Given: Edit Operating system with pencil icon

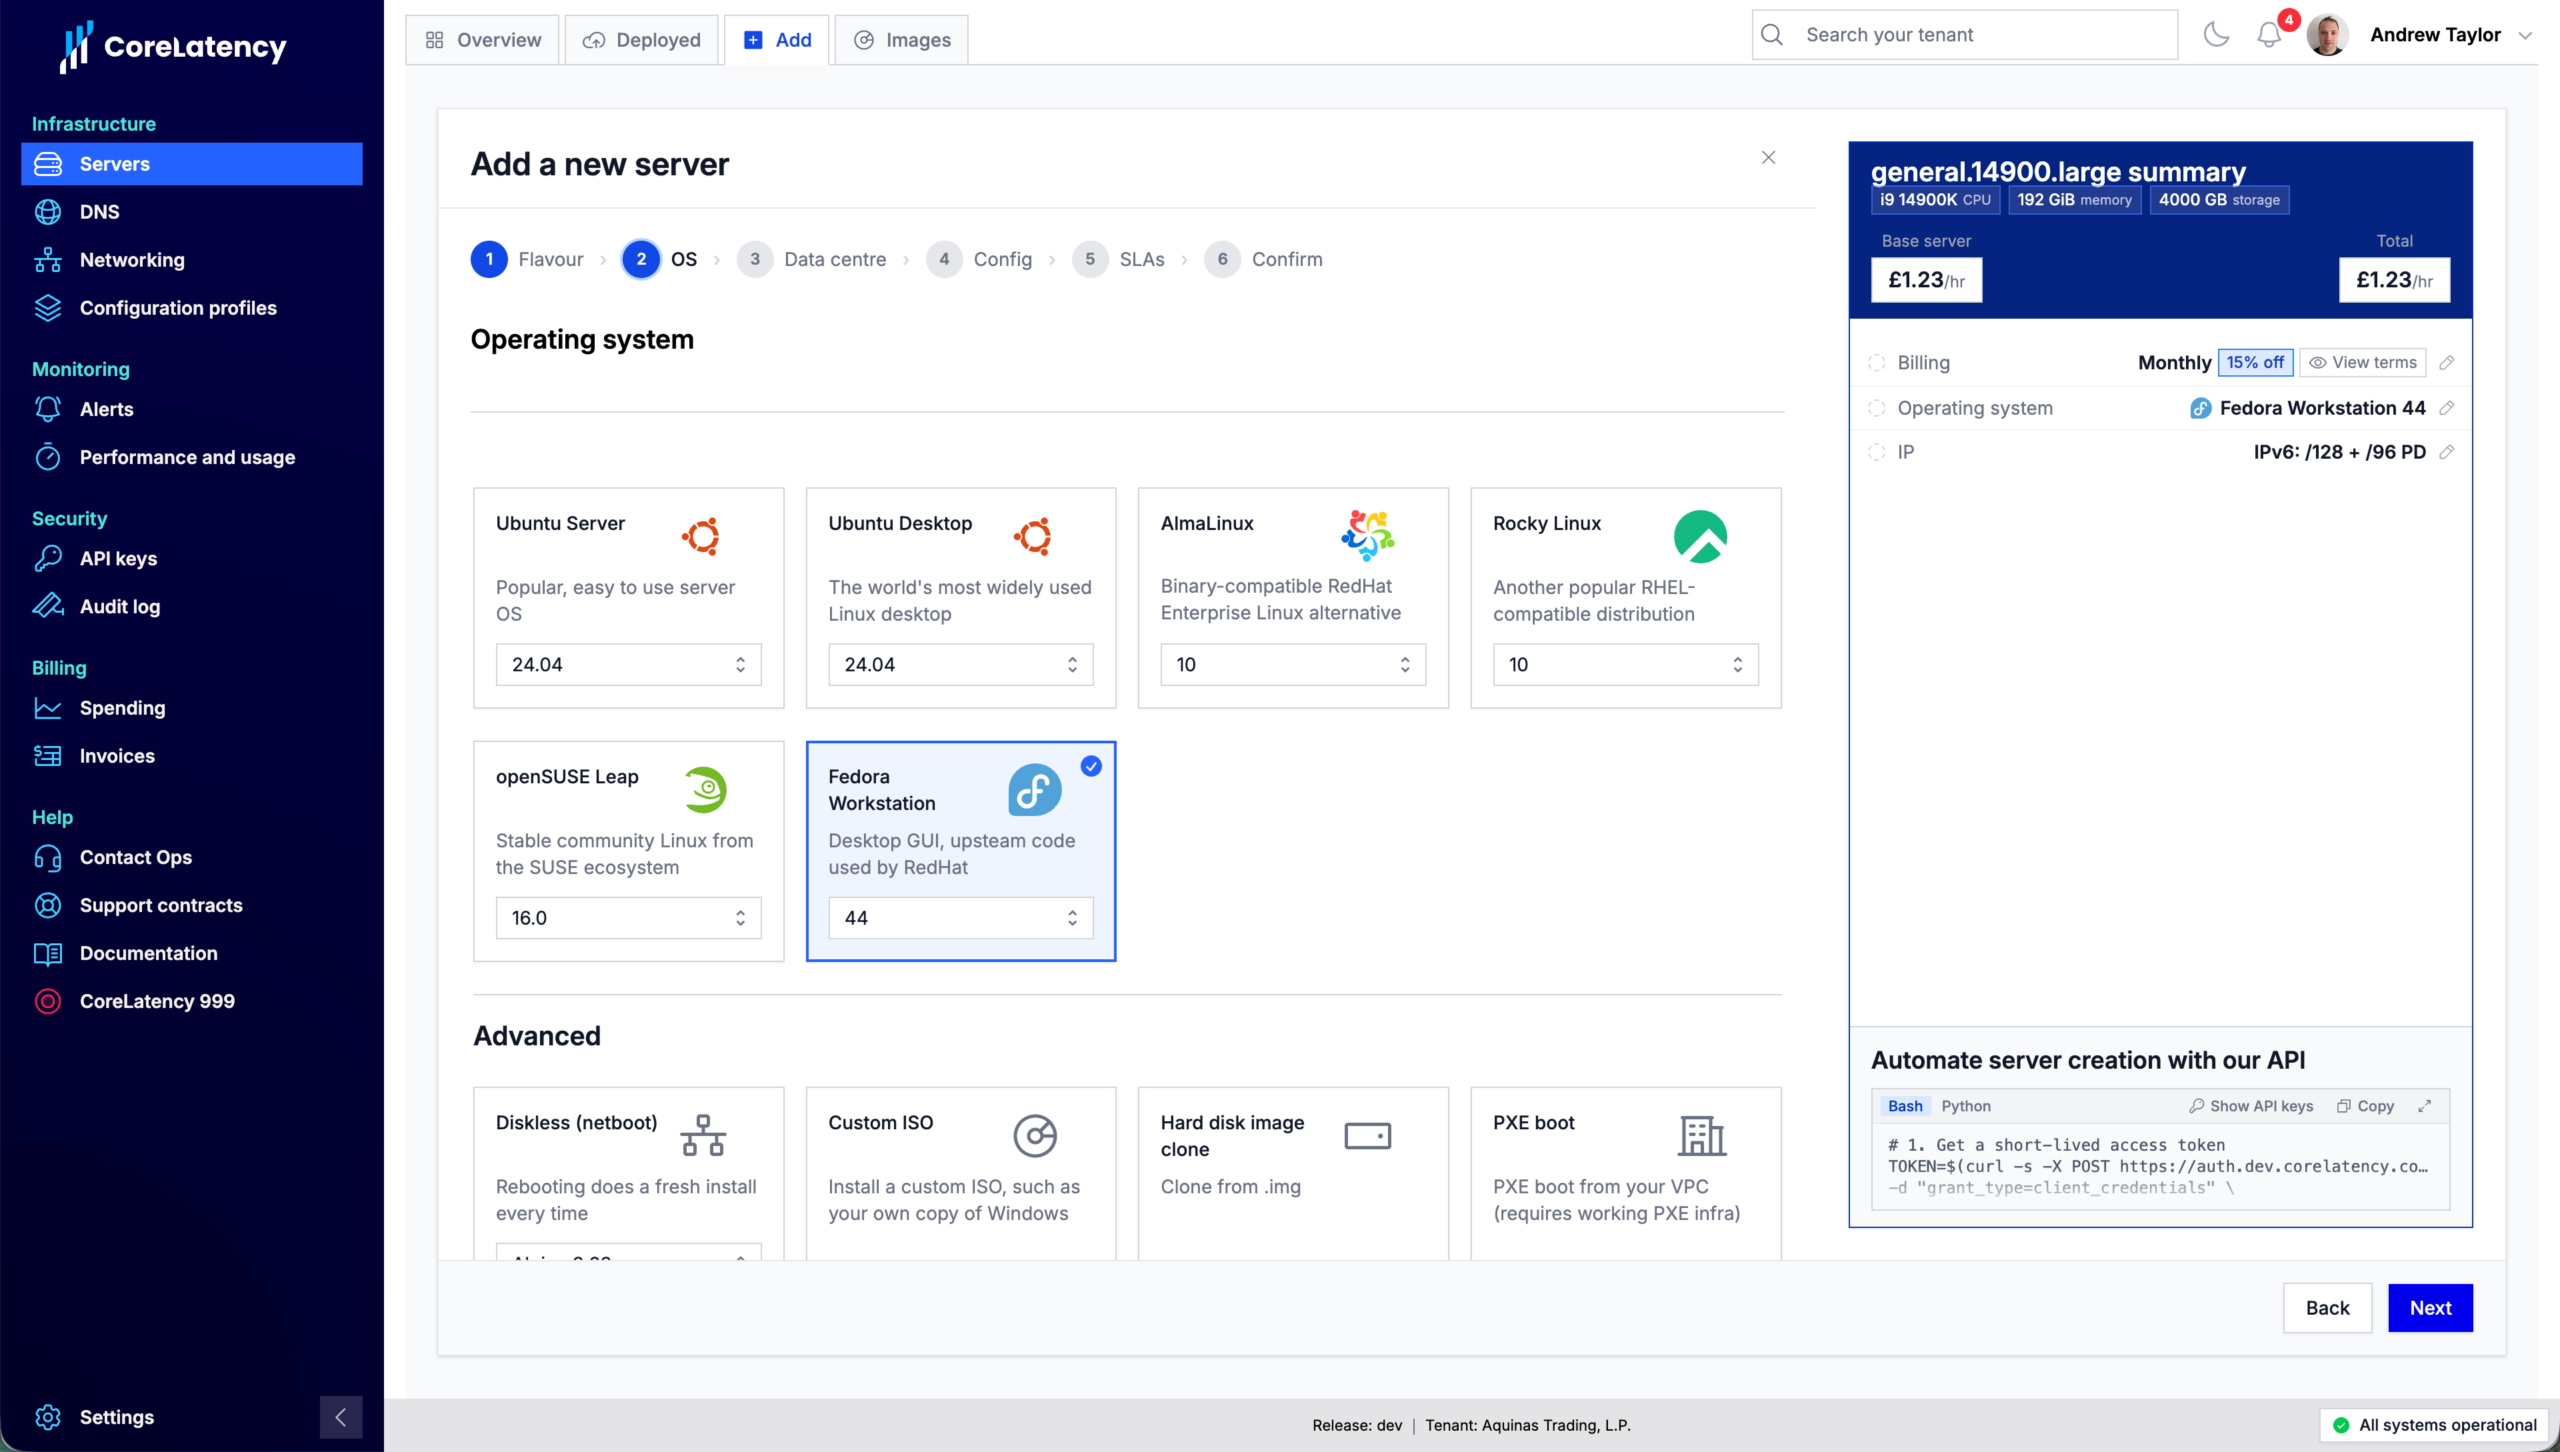Looking at the screenshot, I should [2446, 408].
